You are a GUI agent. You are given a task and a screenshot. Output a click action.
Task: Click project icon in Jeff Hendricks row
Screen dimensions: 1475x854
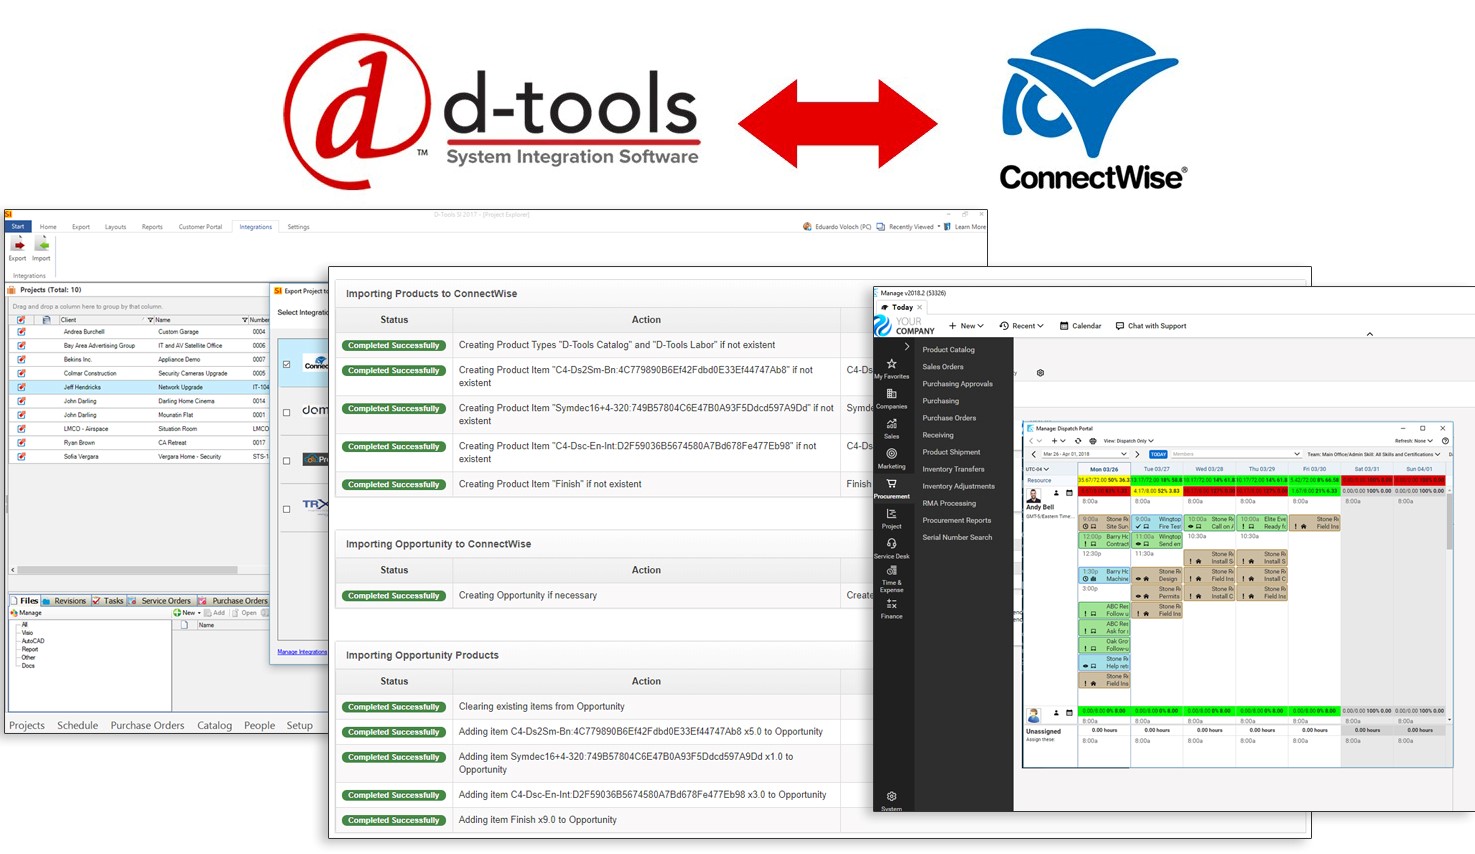21,387
